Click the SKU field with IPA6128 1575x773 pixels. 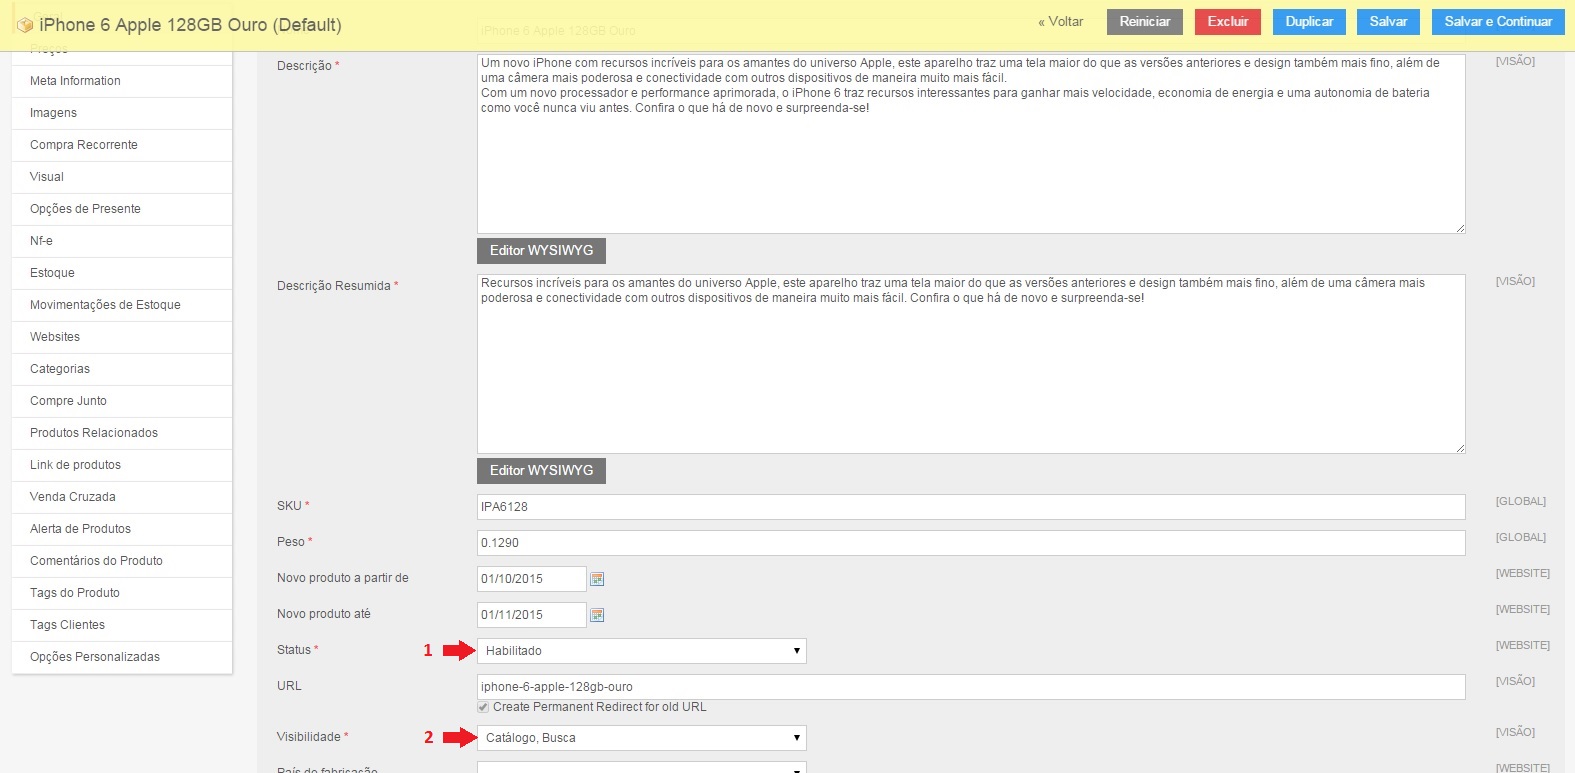point(971,507)
